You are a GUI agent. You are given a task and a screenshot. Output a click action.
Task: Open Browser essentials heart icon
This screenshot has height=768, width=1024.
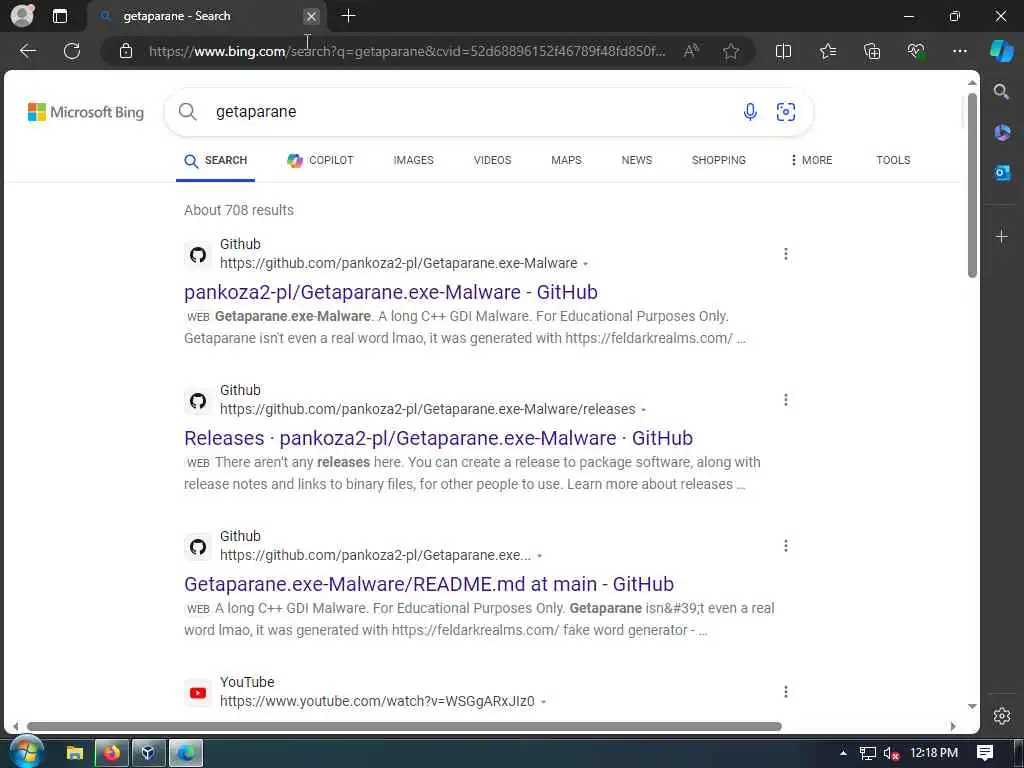tap(916, 51)
